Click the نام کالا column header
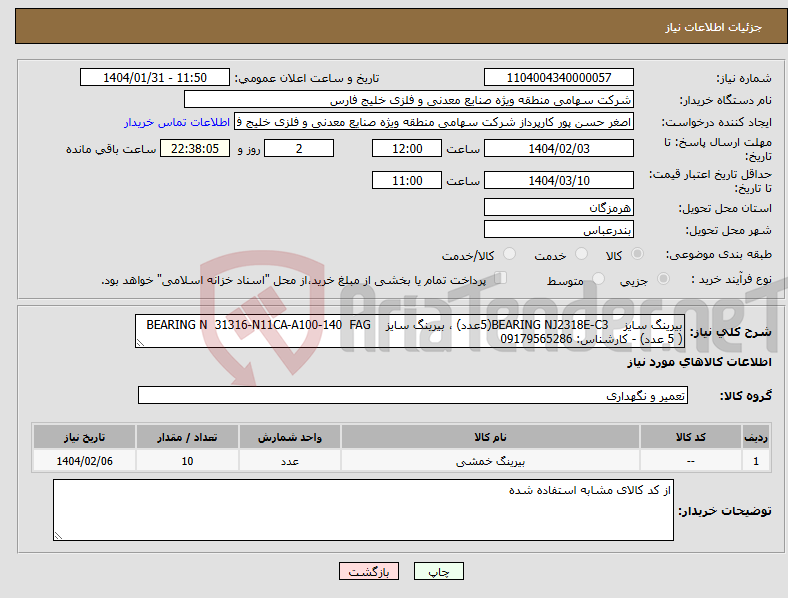 (490, 437)
